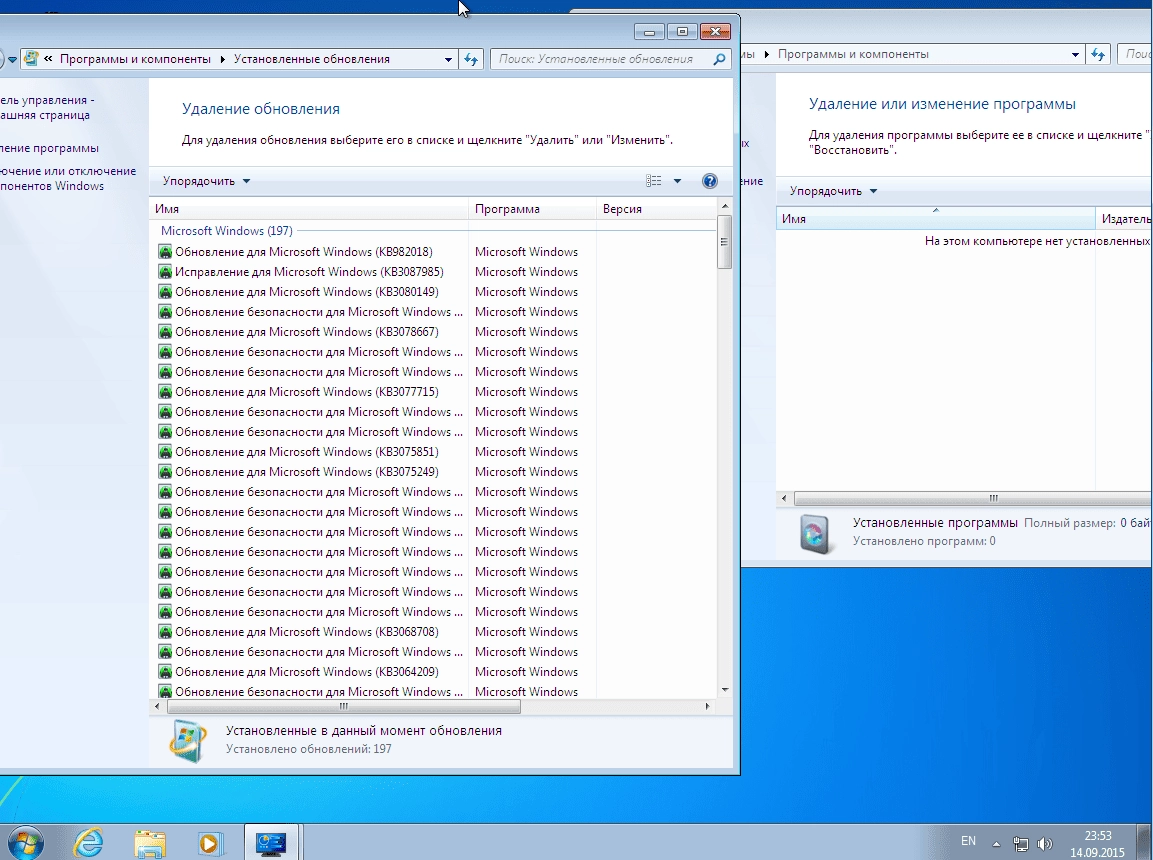Open help icon in updates window

tap(710, 181)
